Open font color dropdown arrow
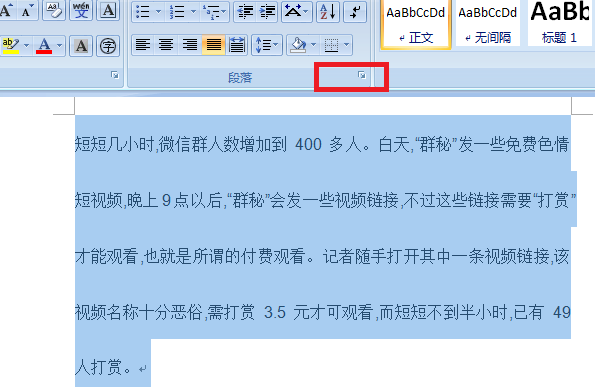The height and width of the screenshot is (387, 595). click(60, 46)
